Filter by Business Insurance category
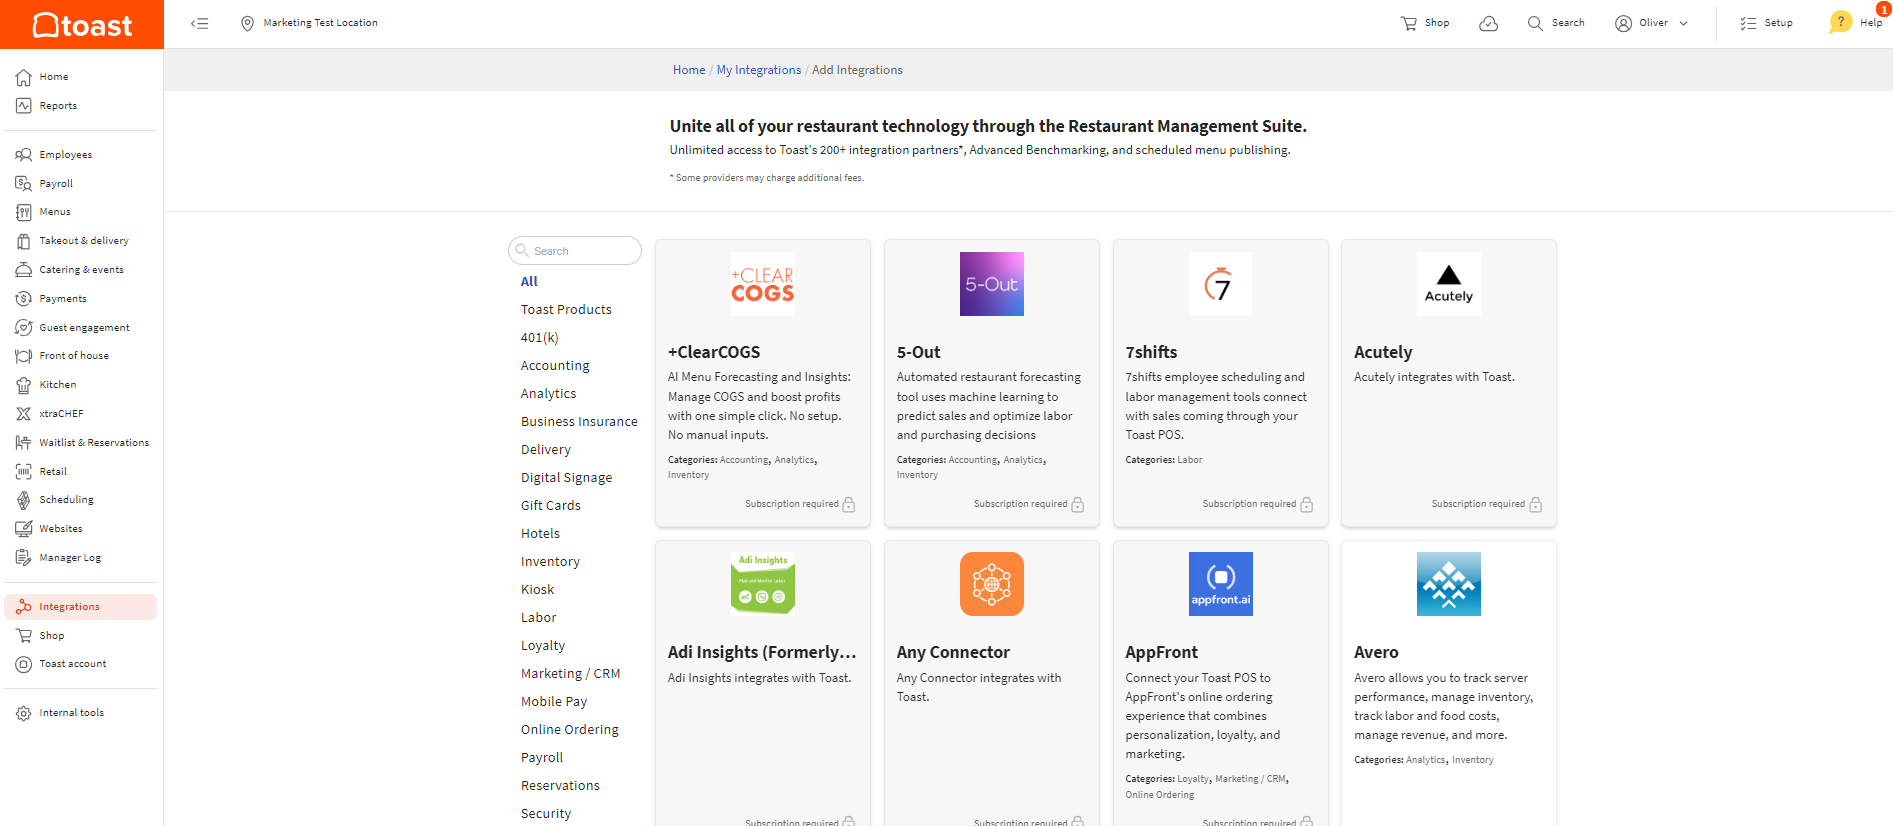This screenshot has width=1893, height=826. (579, 422)
